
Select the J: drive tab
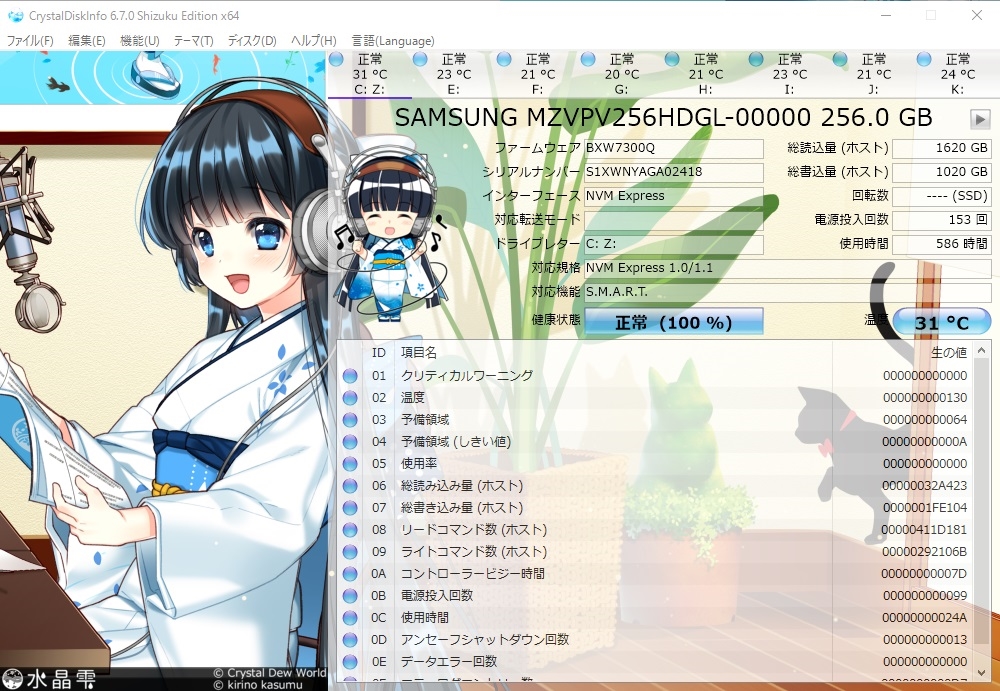coord(874,74)
